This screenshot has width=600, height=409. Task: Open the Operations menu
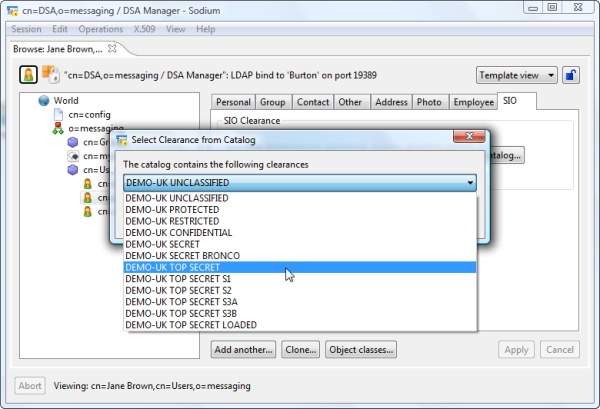(100, 29)
